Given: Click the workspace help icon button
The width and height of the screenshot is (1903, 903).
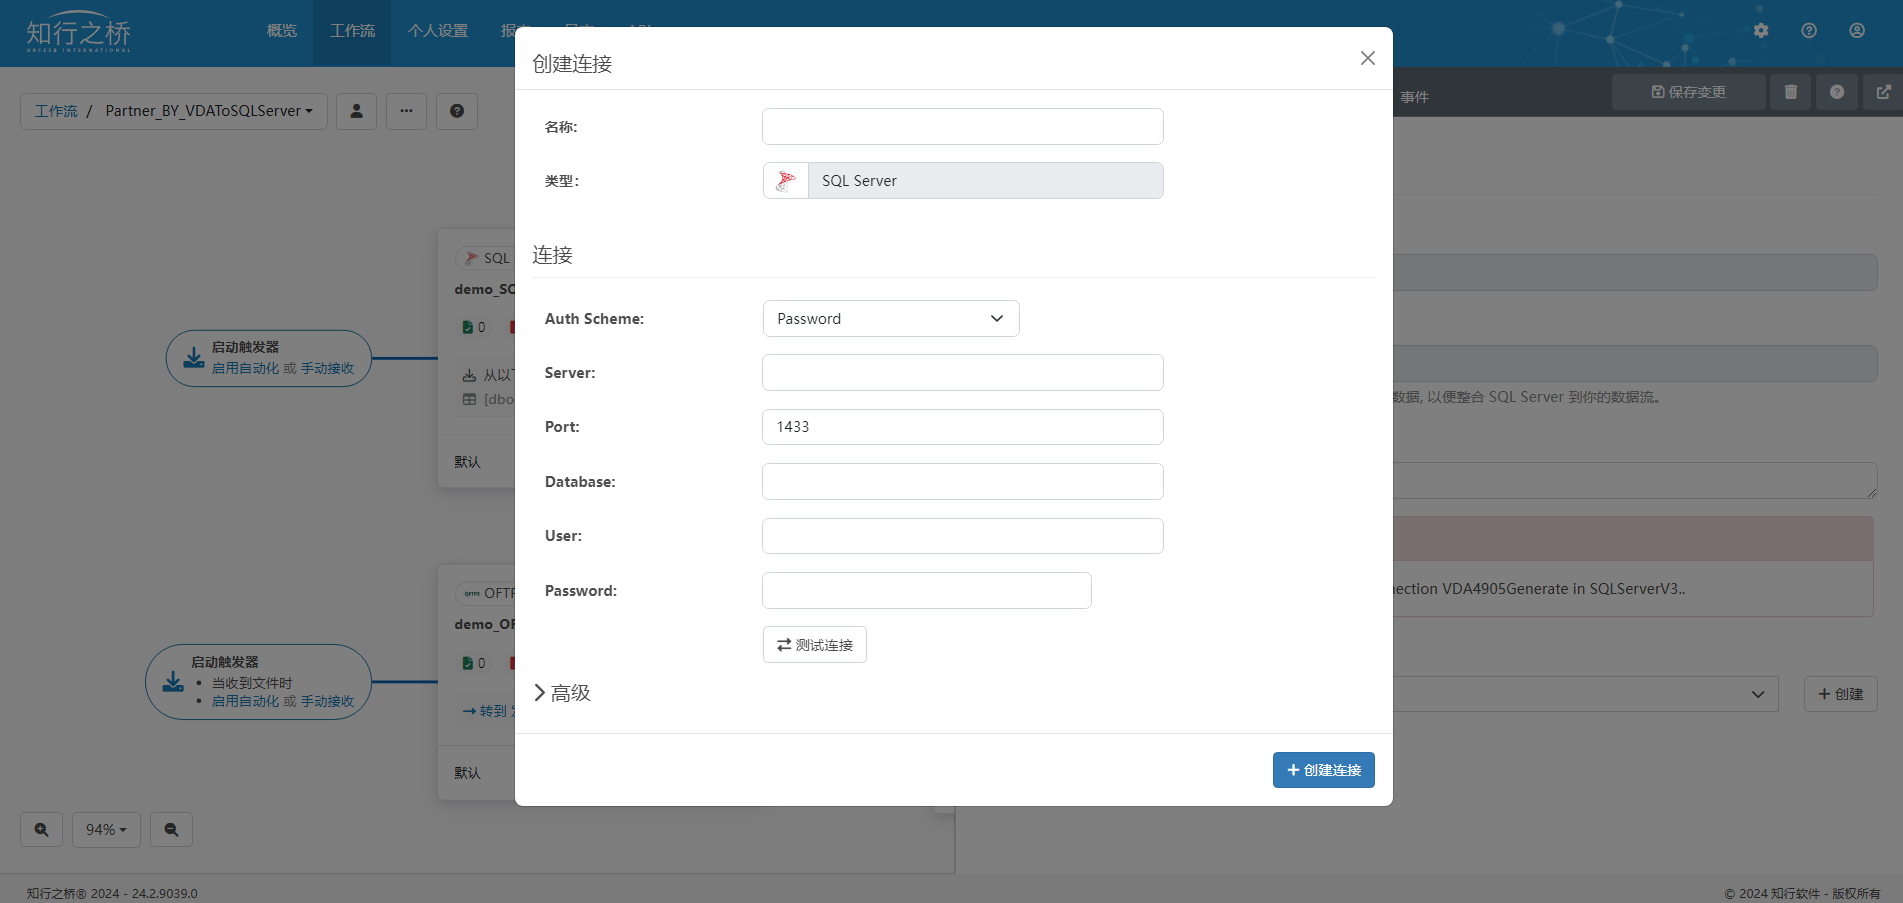Looking at the screenshot, I should coord(457,111).
